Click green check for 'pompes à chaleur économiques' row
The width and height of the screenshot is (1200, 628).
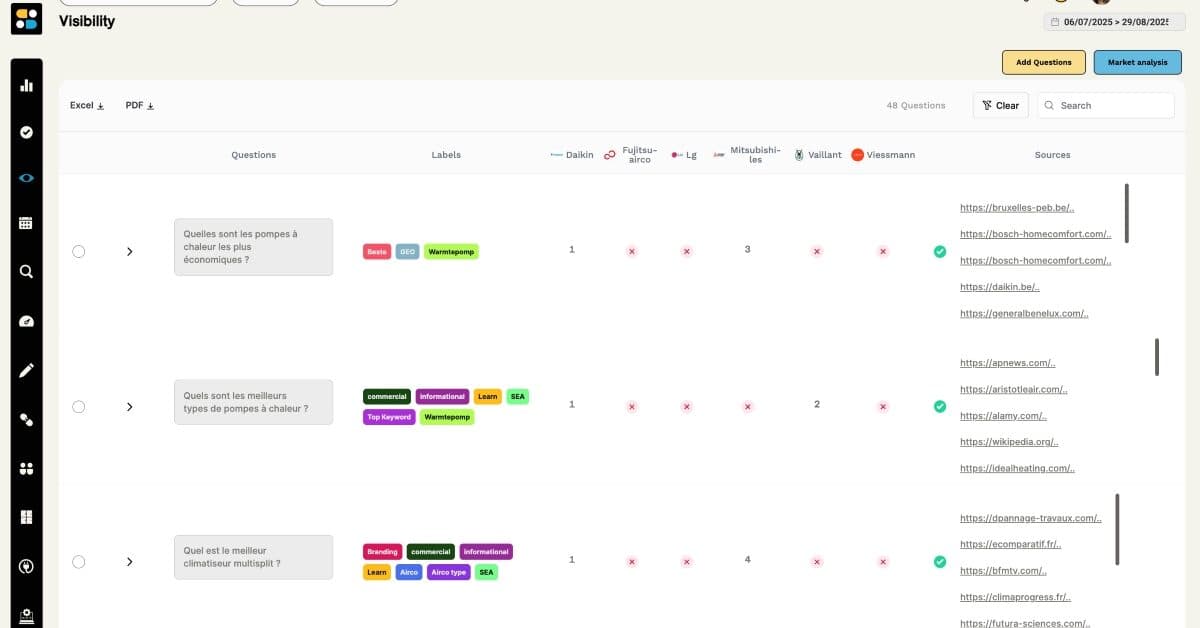point(940,251)
